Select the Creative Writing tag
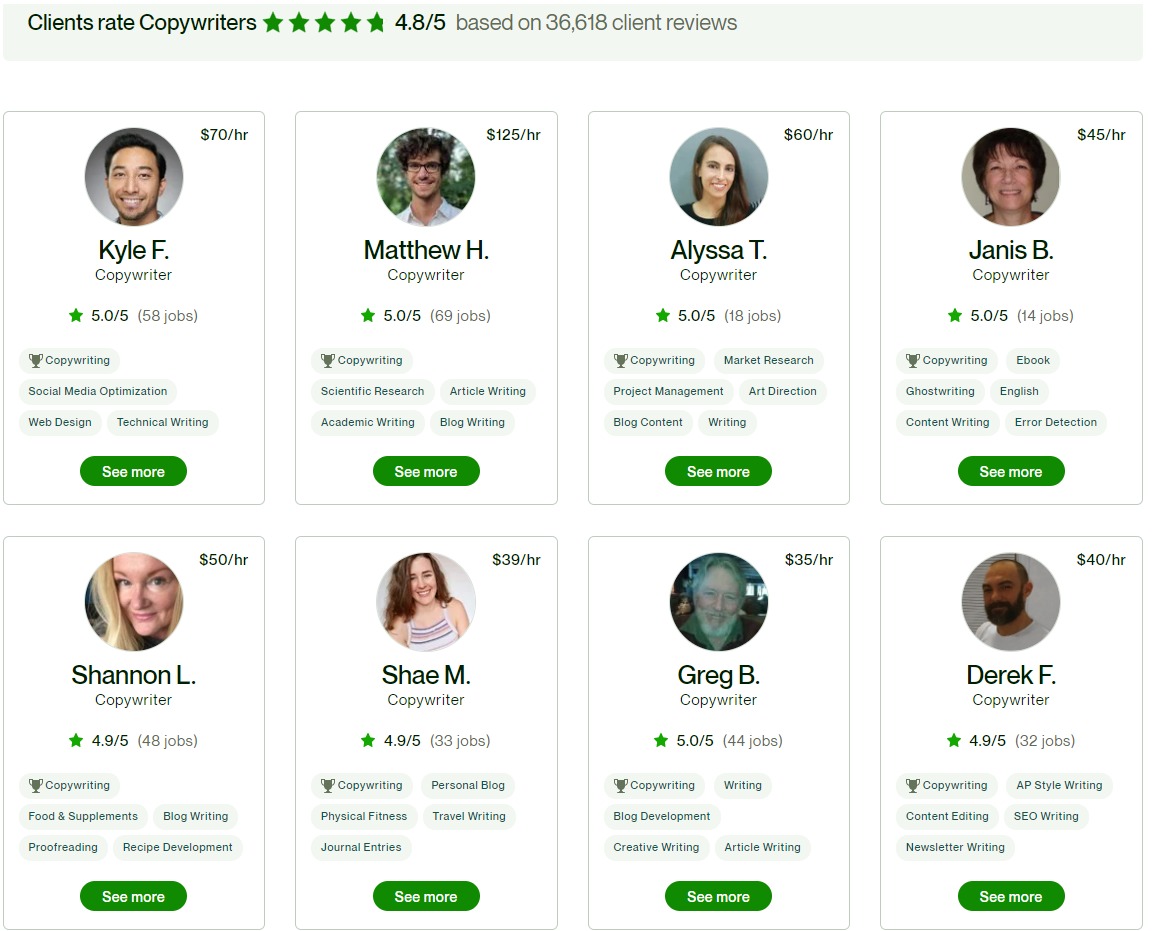The image size is (1153, 931). click(657, 847)
